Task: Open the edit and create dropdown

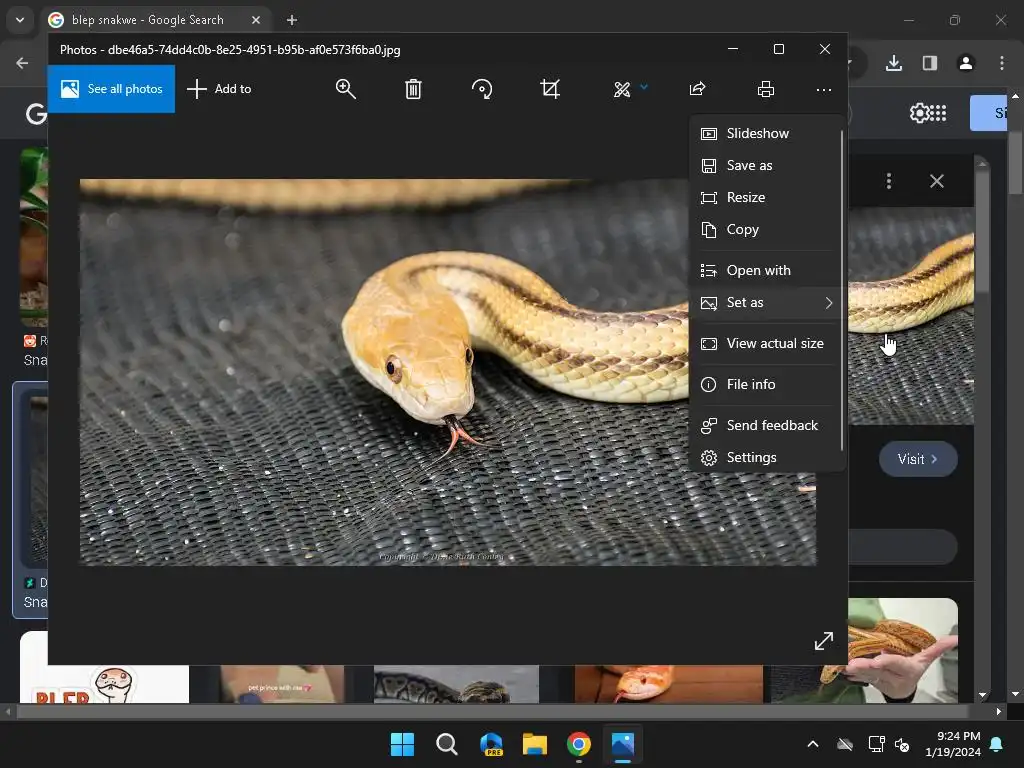Action: [x=630, y=89]
